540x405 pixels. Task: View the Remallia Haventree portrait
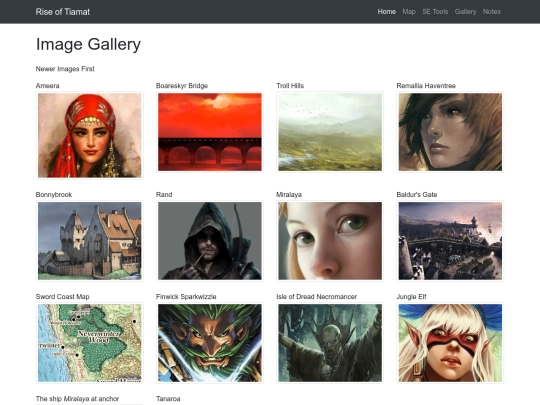point(450,132)
